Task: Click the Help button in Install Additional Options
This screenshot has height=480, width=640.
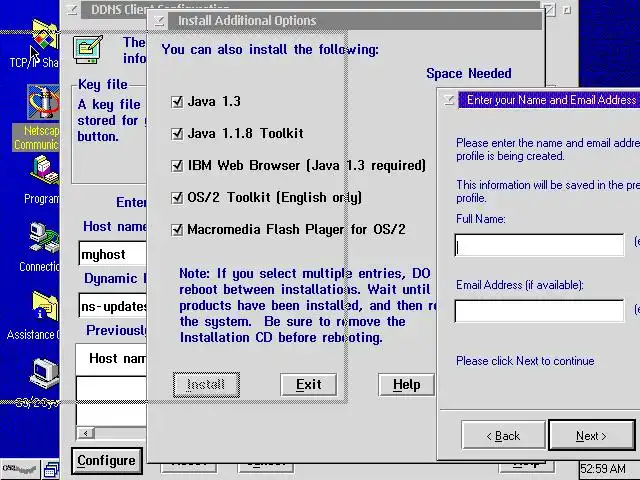Action: point(407,384)
